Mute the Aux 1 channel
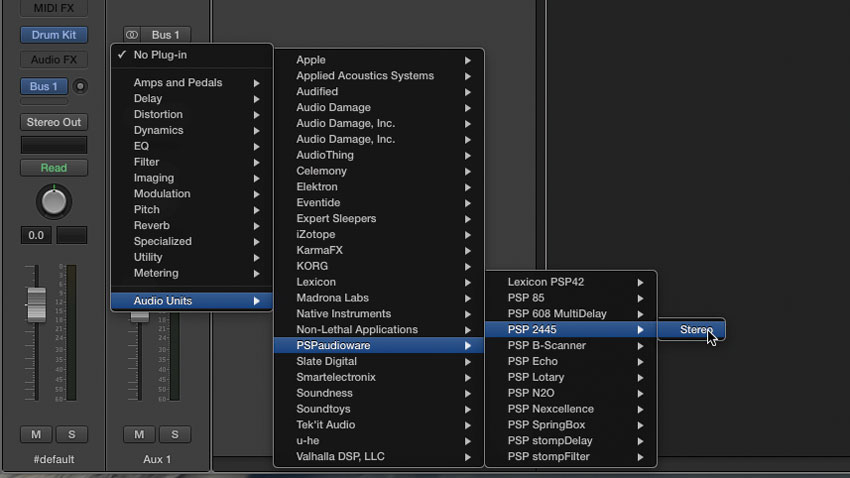Image resolution: width=850 pixels, height=478 pixels. (139, 434)
